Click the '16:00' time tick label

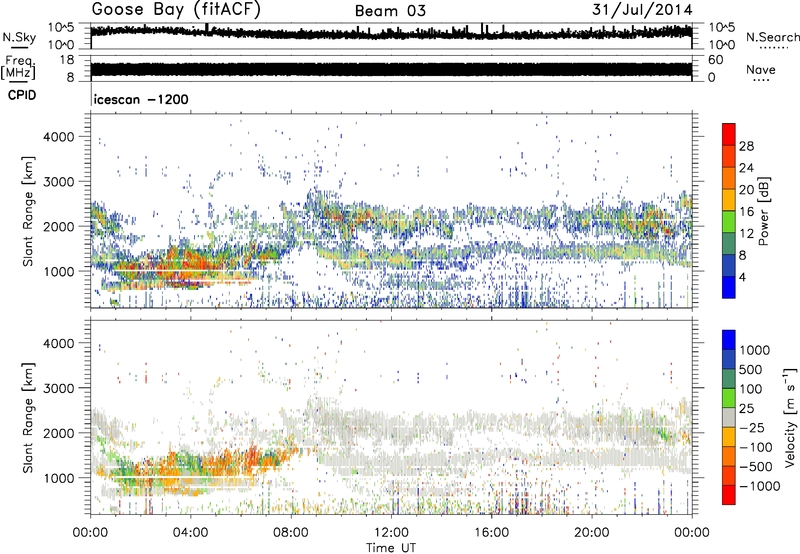coord(491,533)
